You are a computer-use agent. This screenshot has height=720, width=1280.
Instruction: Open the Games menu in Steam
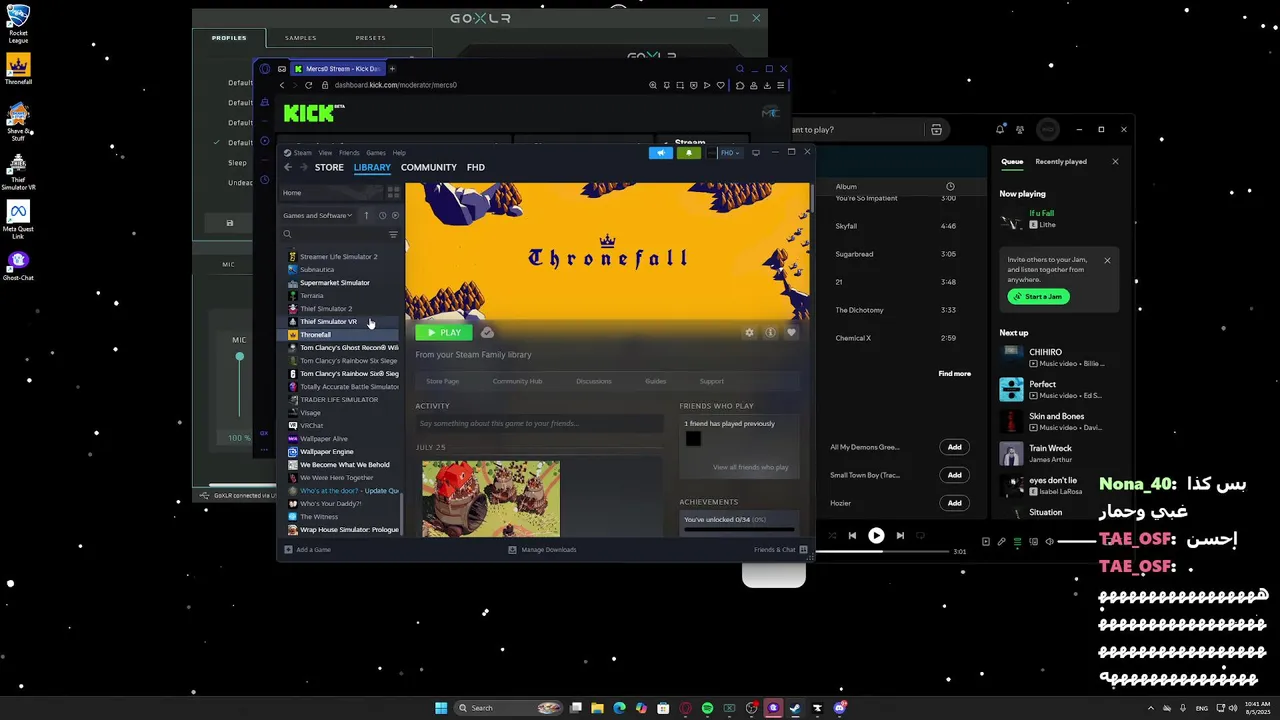376,153
